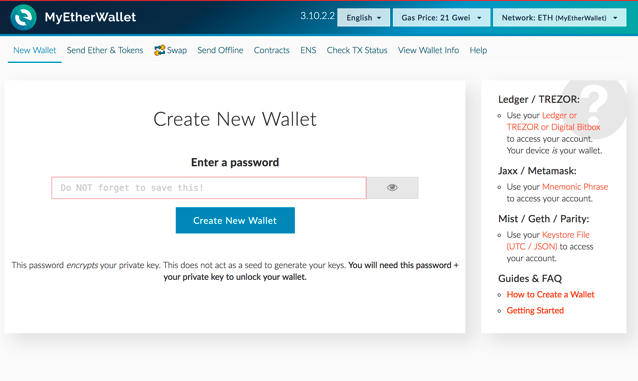The image size is (638, 381).
Task: Click the MyEtherWallet title text
Action: click(90, 18)
